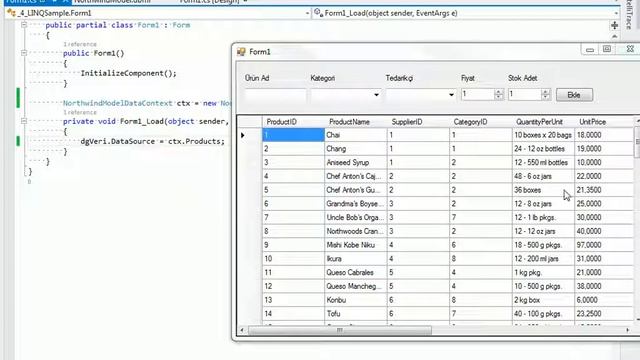640x360 pixels.
Task: Click the grid horizontal scrollbar left arrow
Action: point(242,330)
